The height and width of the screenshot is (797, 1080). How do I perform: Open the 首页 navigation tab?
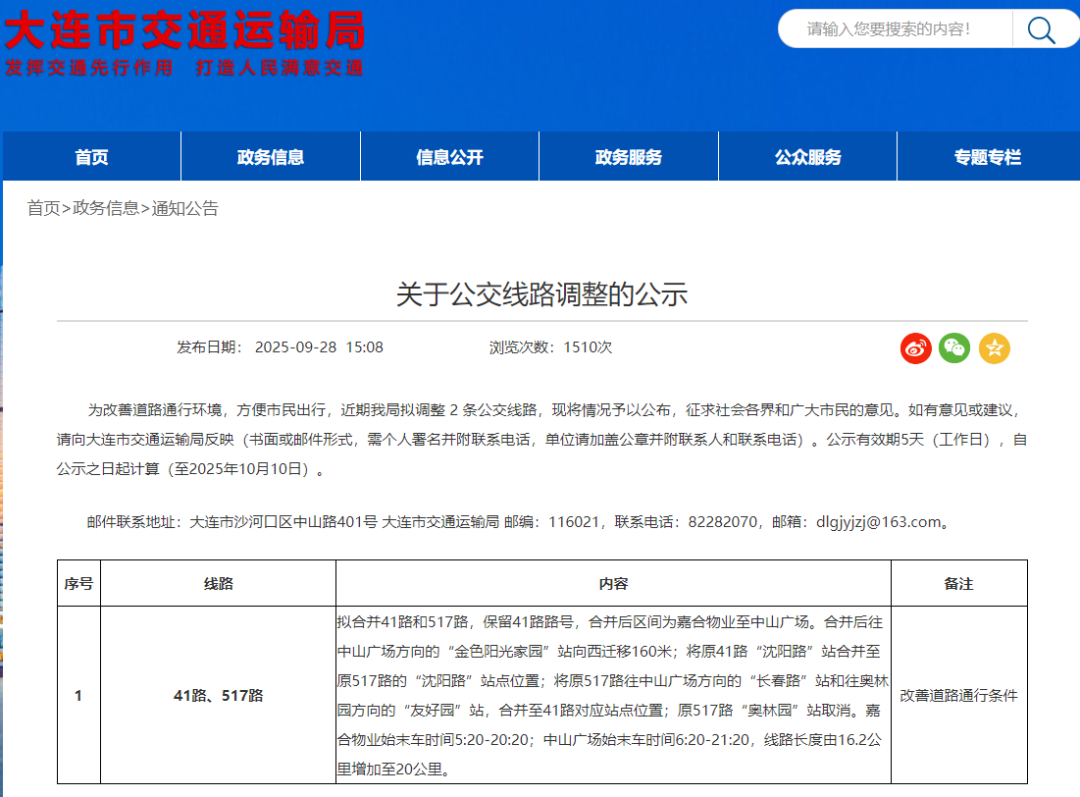pos(91,157)
